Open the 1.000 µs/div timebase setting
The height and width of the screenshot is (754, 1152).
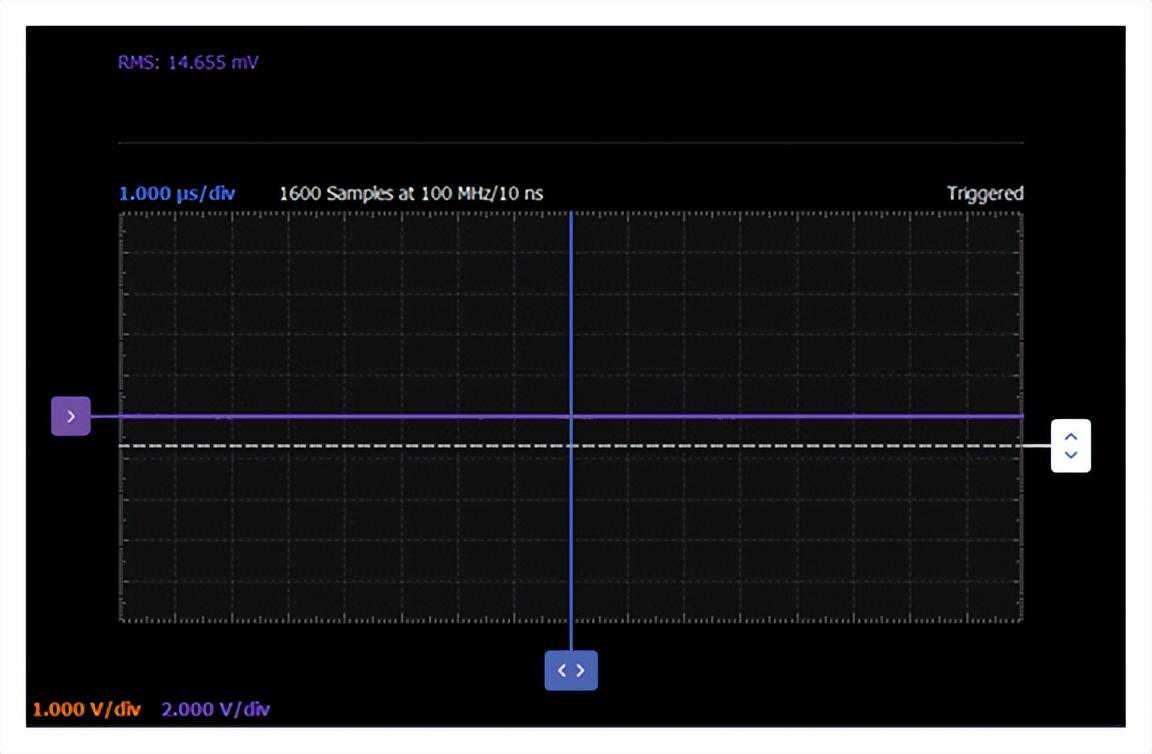[177, 193]
